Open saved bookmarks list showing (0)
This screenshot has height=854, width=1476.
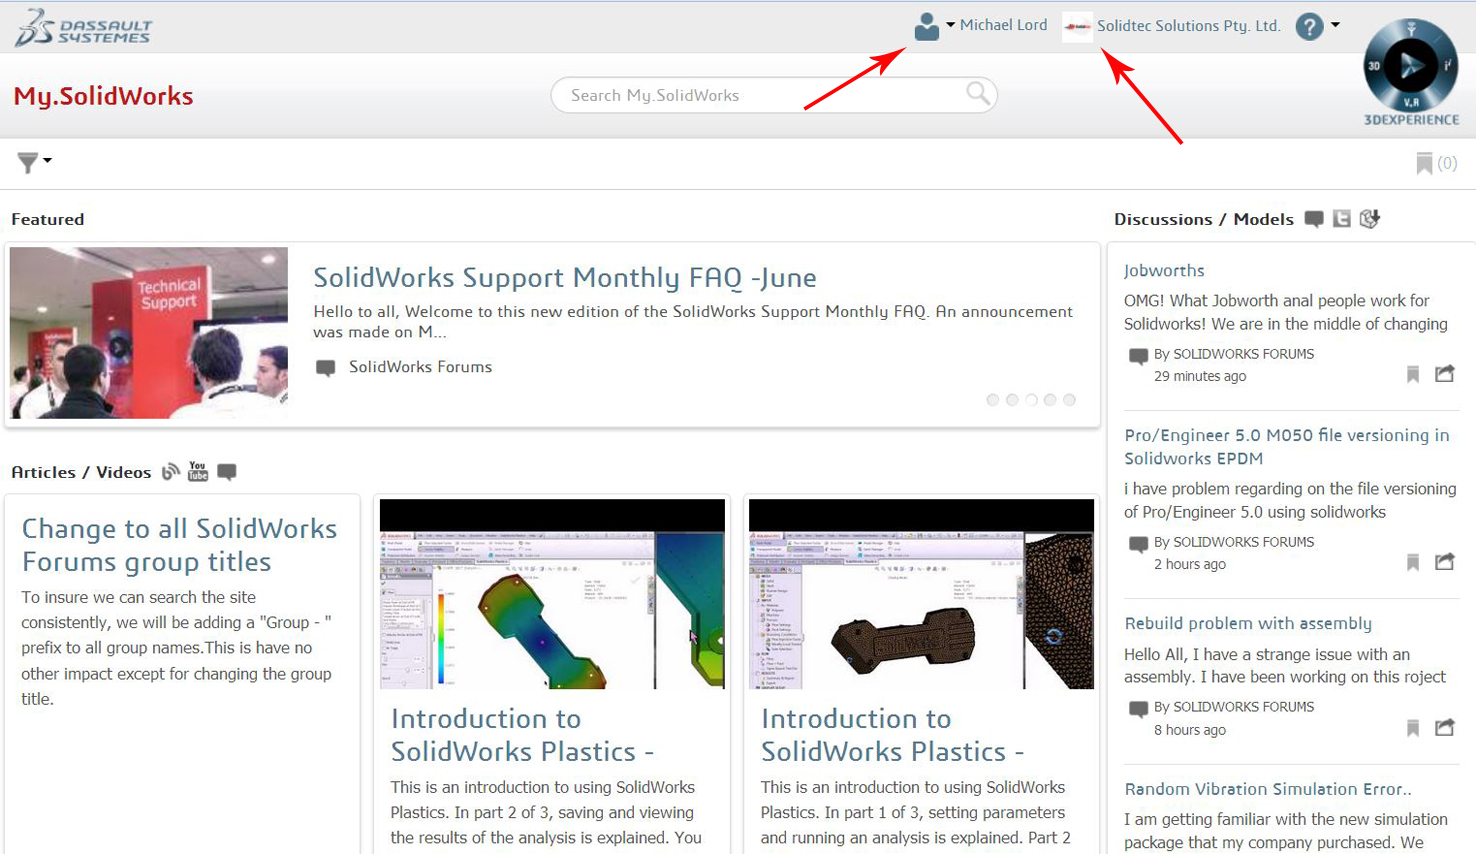[1435, 163]
